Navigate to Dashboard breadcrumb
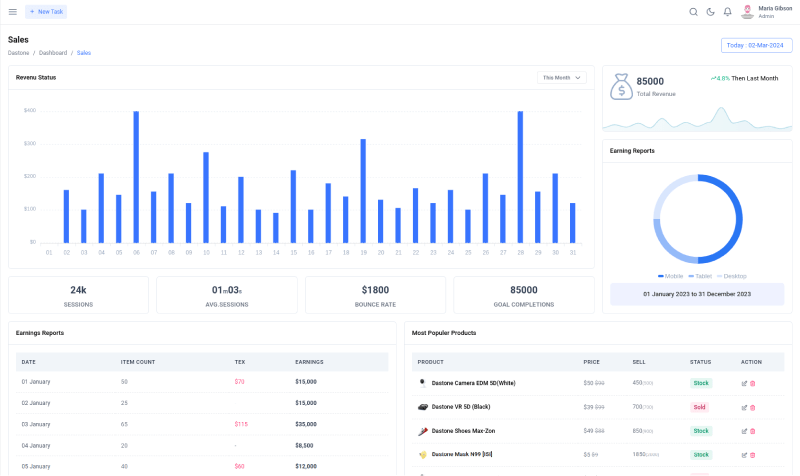 coord(53,52)
